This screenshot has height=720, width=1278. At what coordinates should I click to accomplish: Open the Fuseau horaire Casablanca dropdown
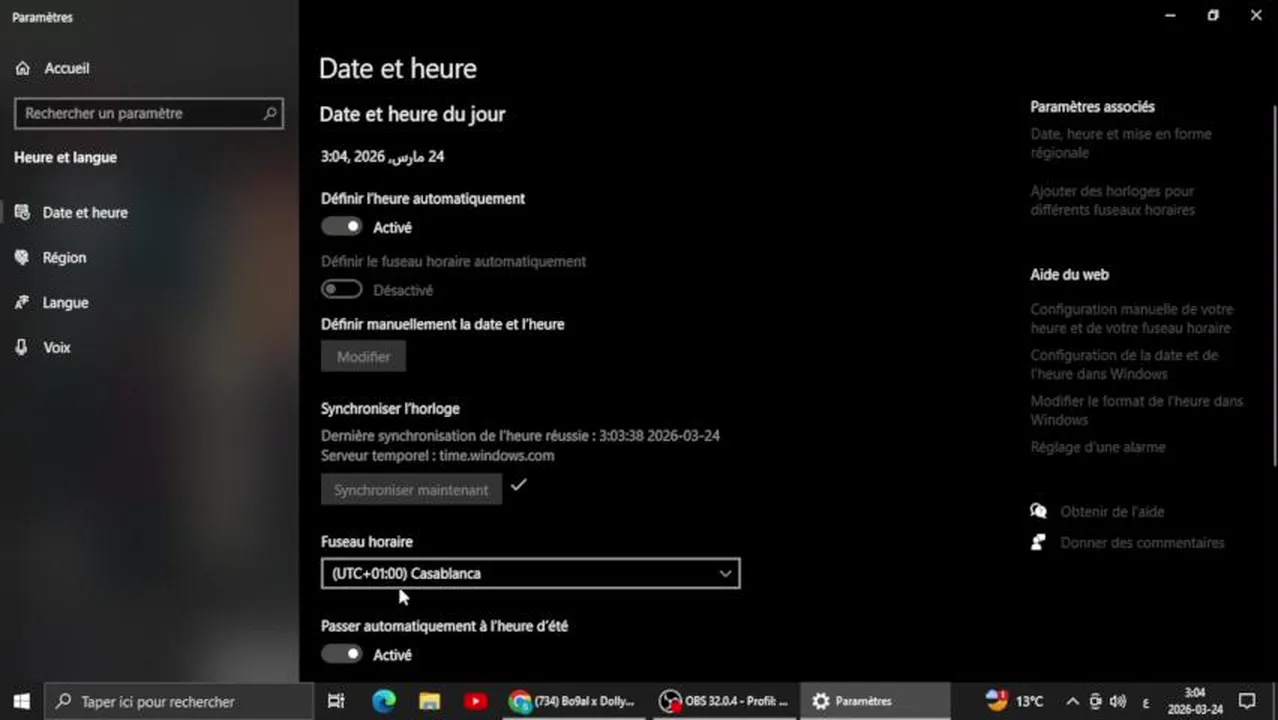coord(530,573)
